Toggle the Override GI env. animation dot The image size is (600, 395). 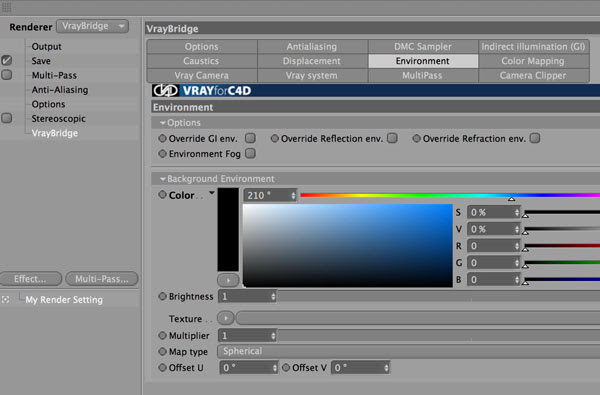(162, 138)
